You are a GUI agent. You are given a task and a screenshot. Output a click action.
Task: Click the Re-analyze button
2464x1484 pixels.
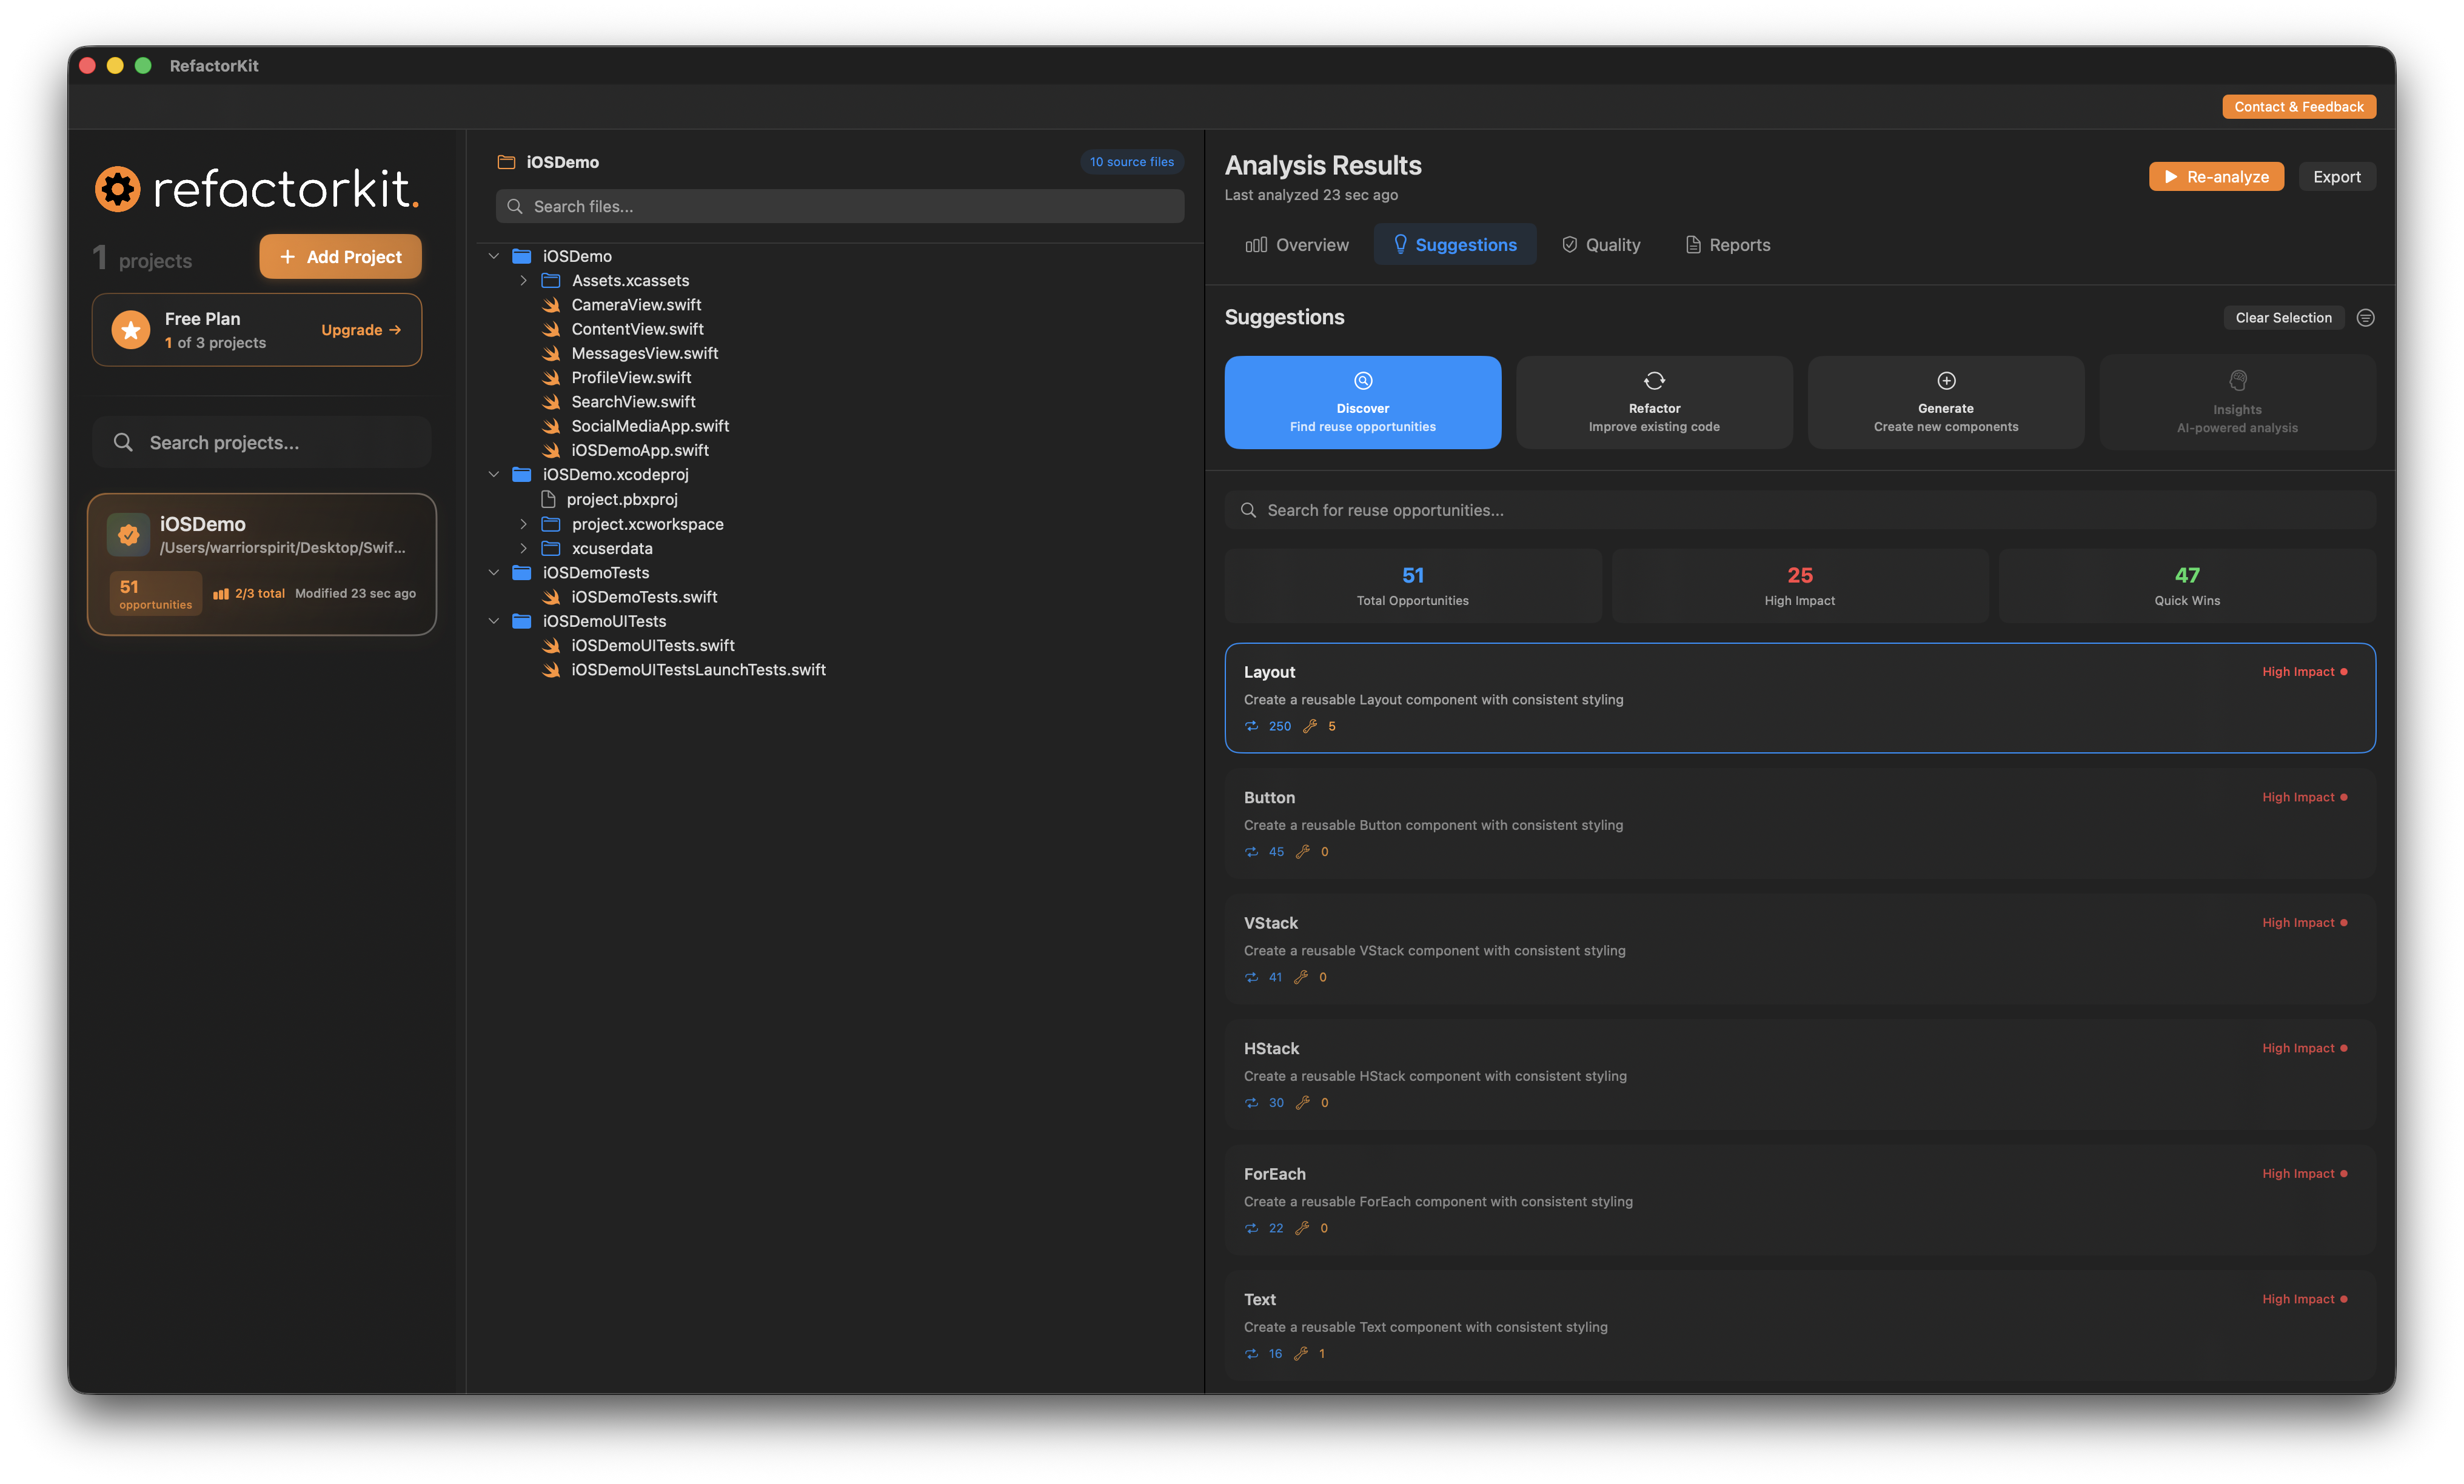pos(2216,177)
